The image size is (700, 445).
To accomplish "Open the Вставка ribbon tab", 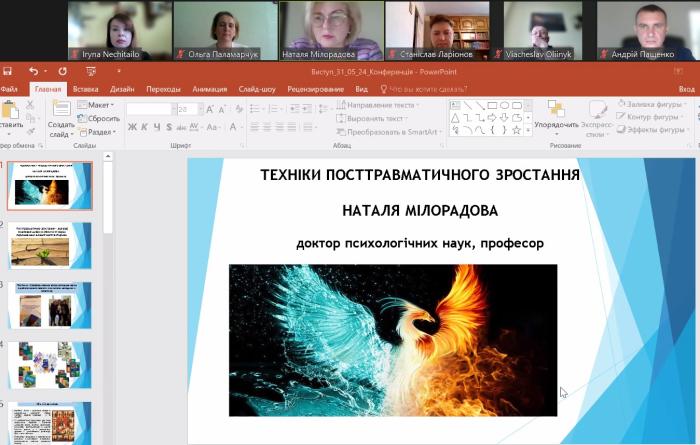I will pos(86,89).
